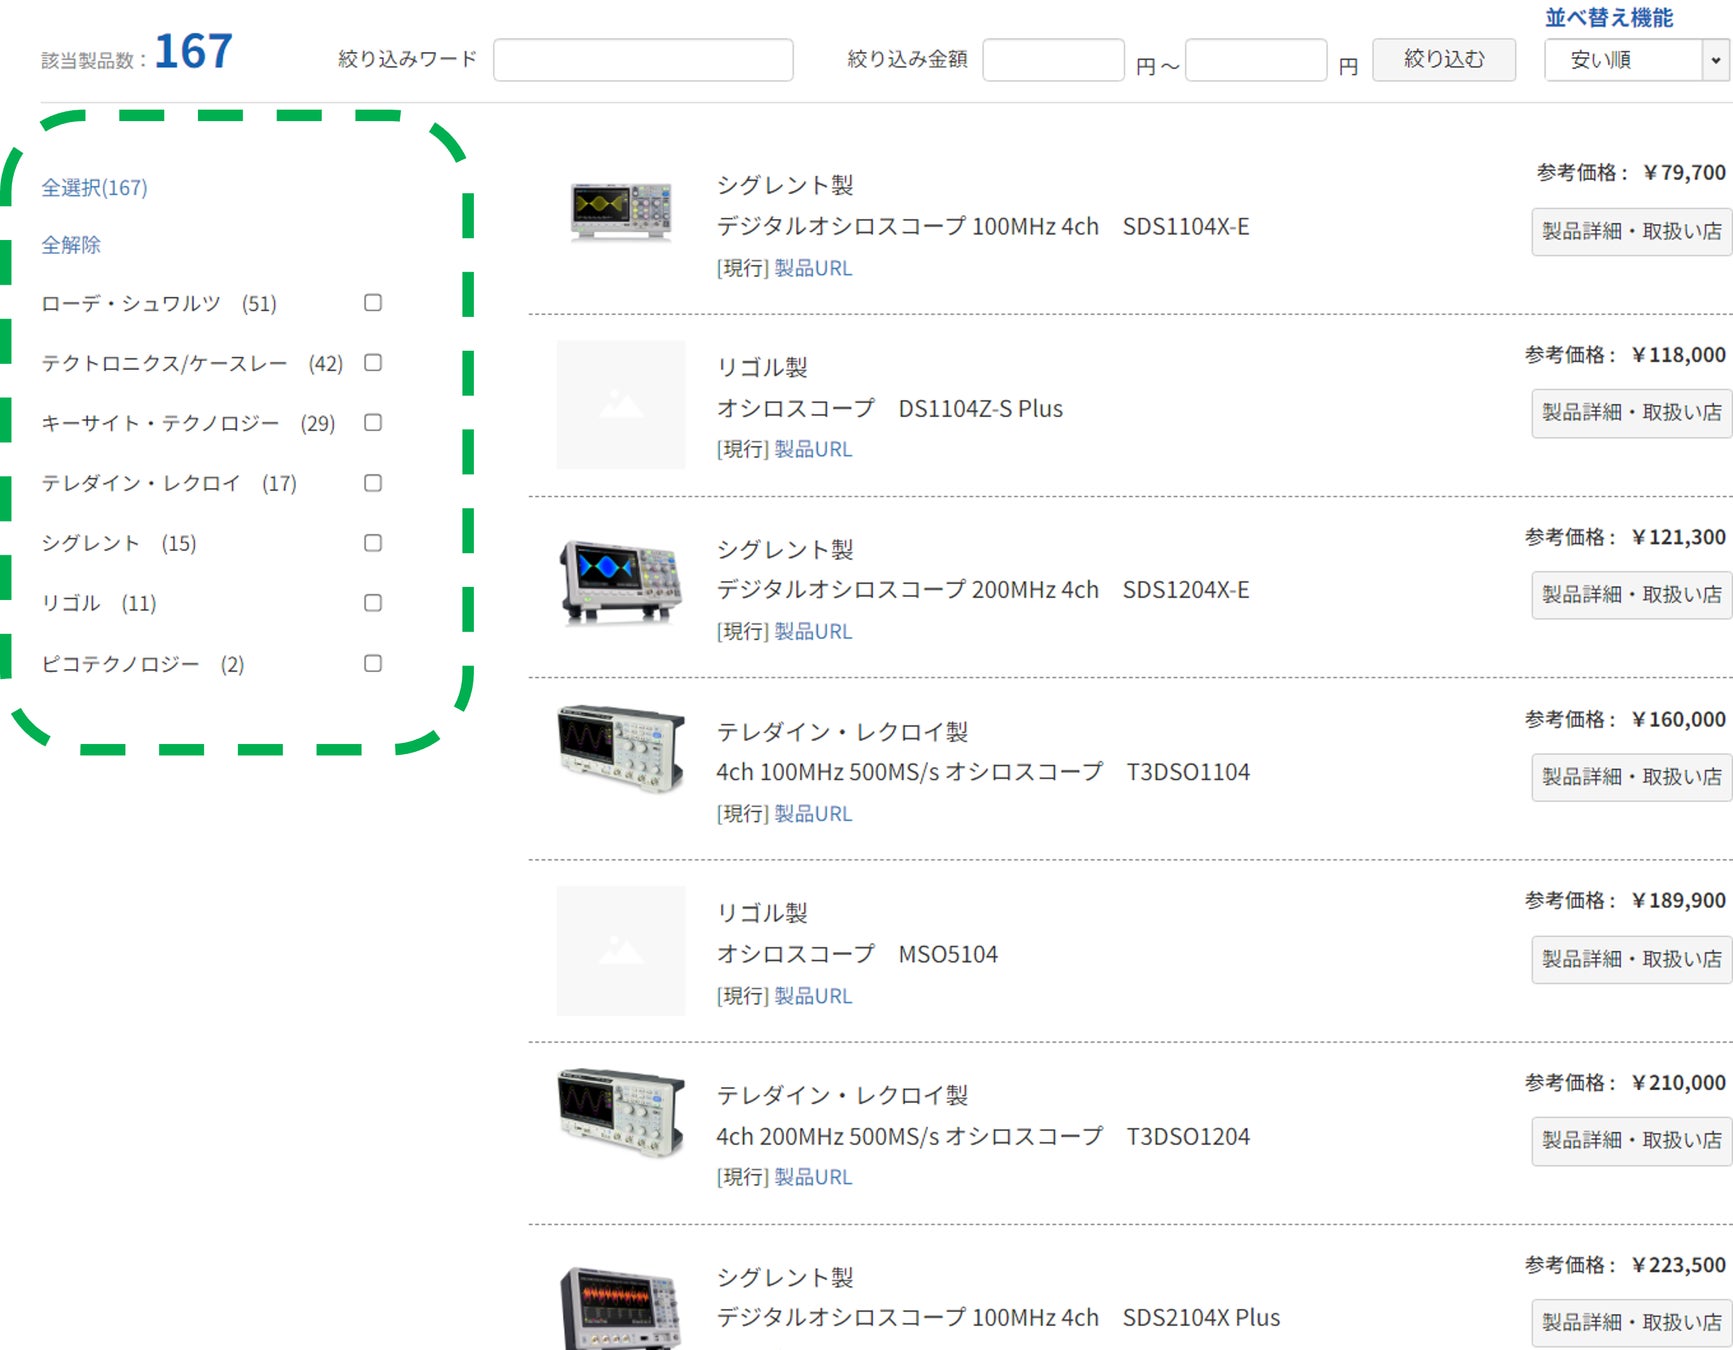
Task: Open 製品URL link for MSO5104
Action: (x=813, y=996)
